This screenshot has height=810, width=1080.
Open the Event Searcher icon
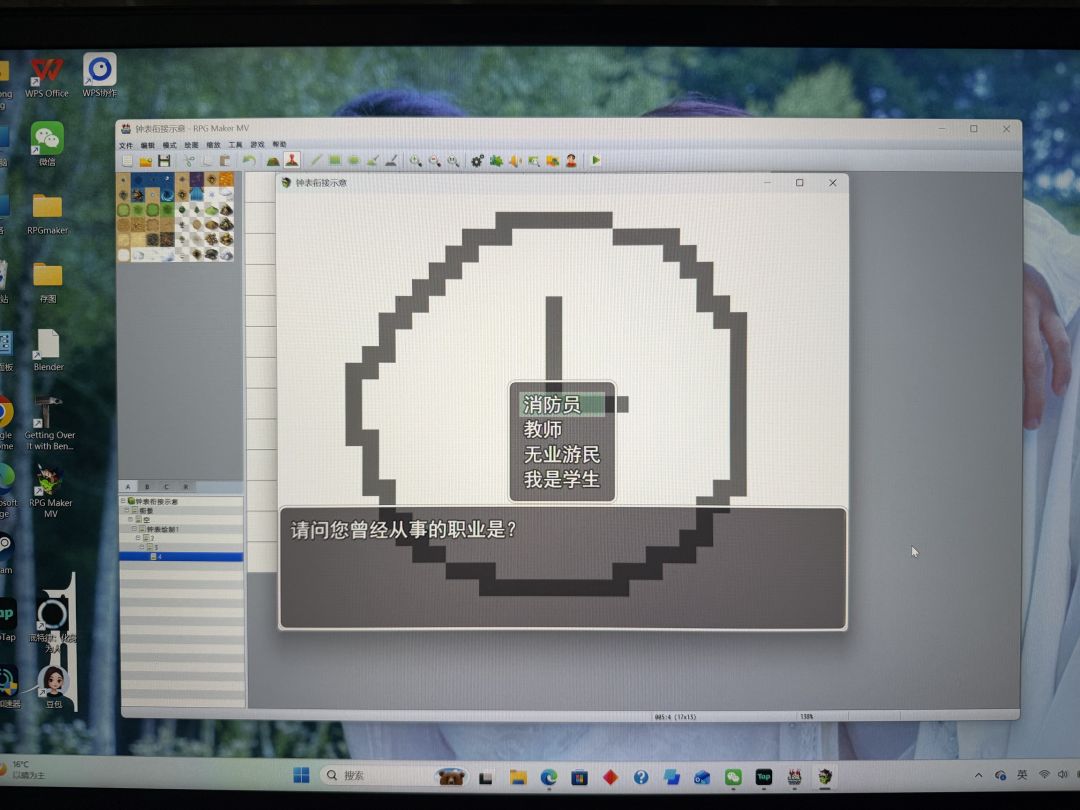click(x=534, y=160)
